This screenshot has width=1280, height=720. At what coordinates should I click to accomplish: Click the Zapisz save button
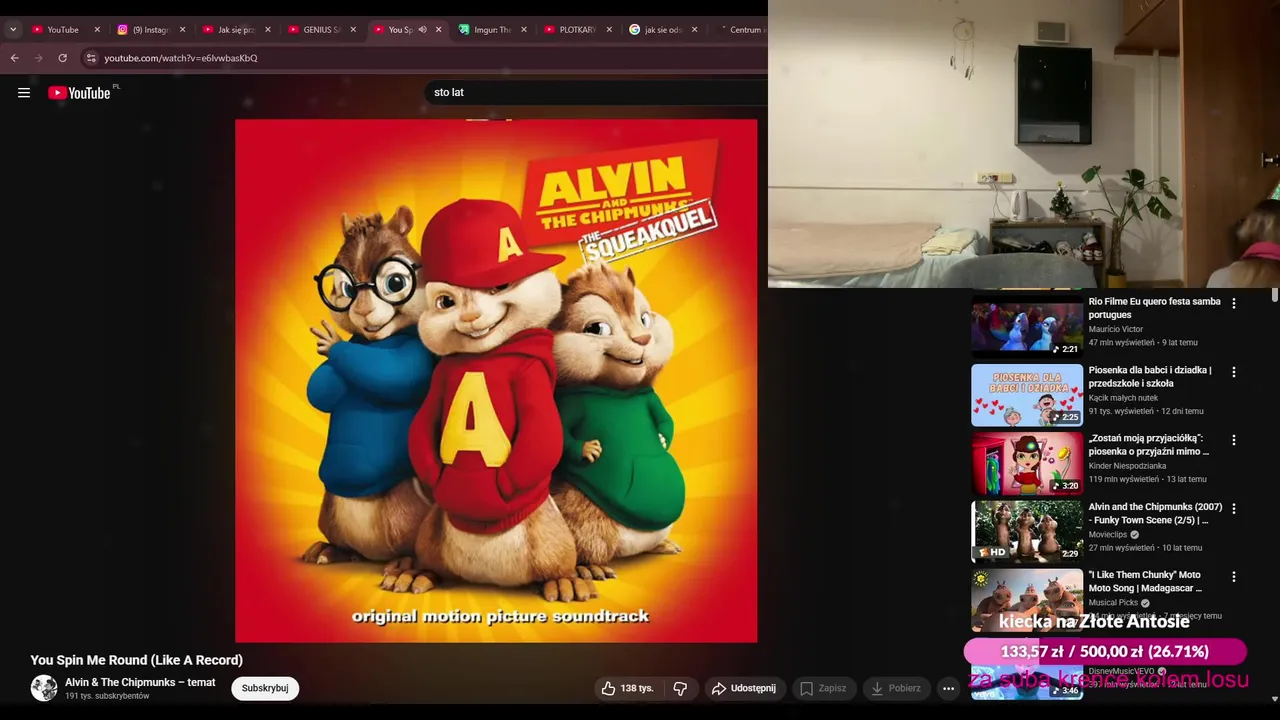(823, 688)
